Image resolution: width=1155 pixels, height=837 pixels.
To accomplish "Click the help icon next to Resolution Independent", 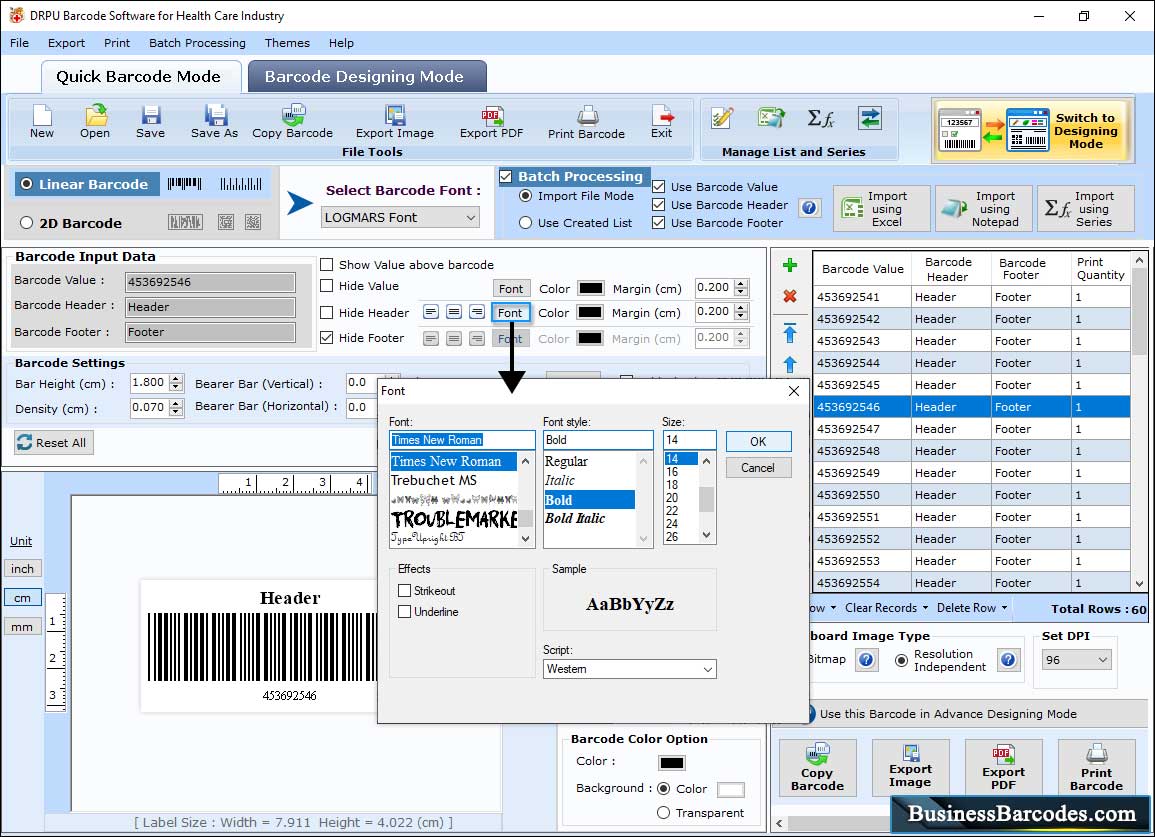I will pyautogui.click(x=1008, y=659).
